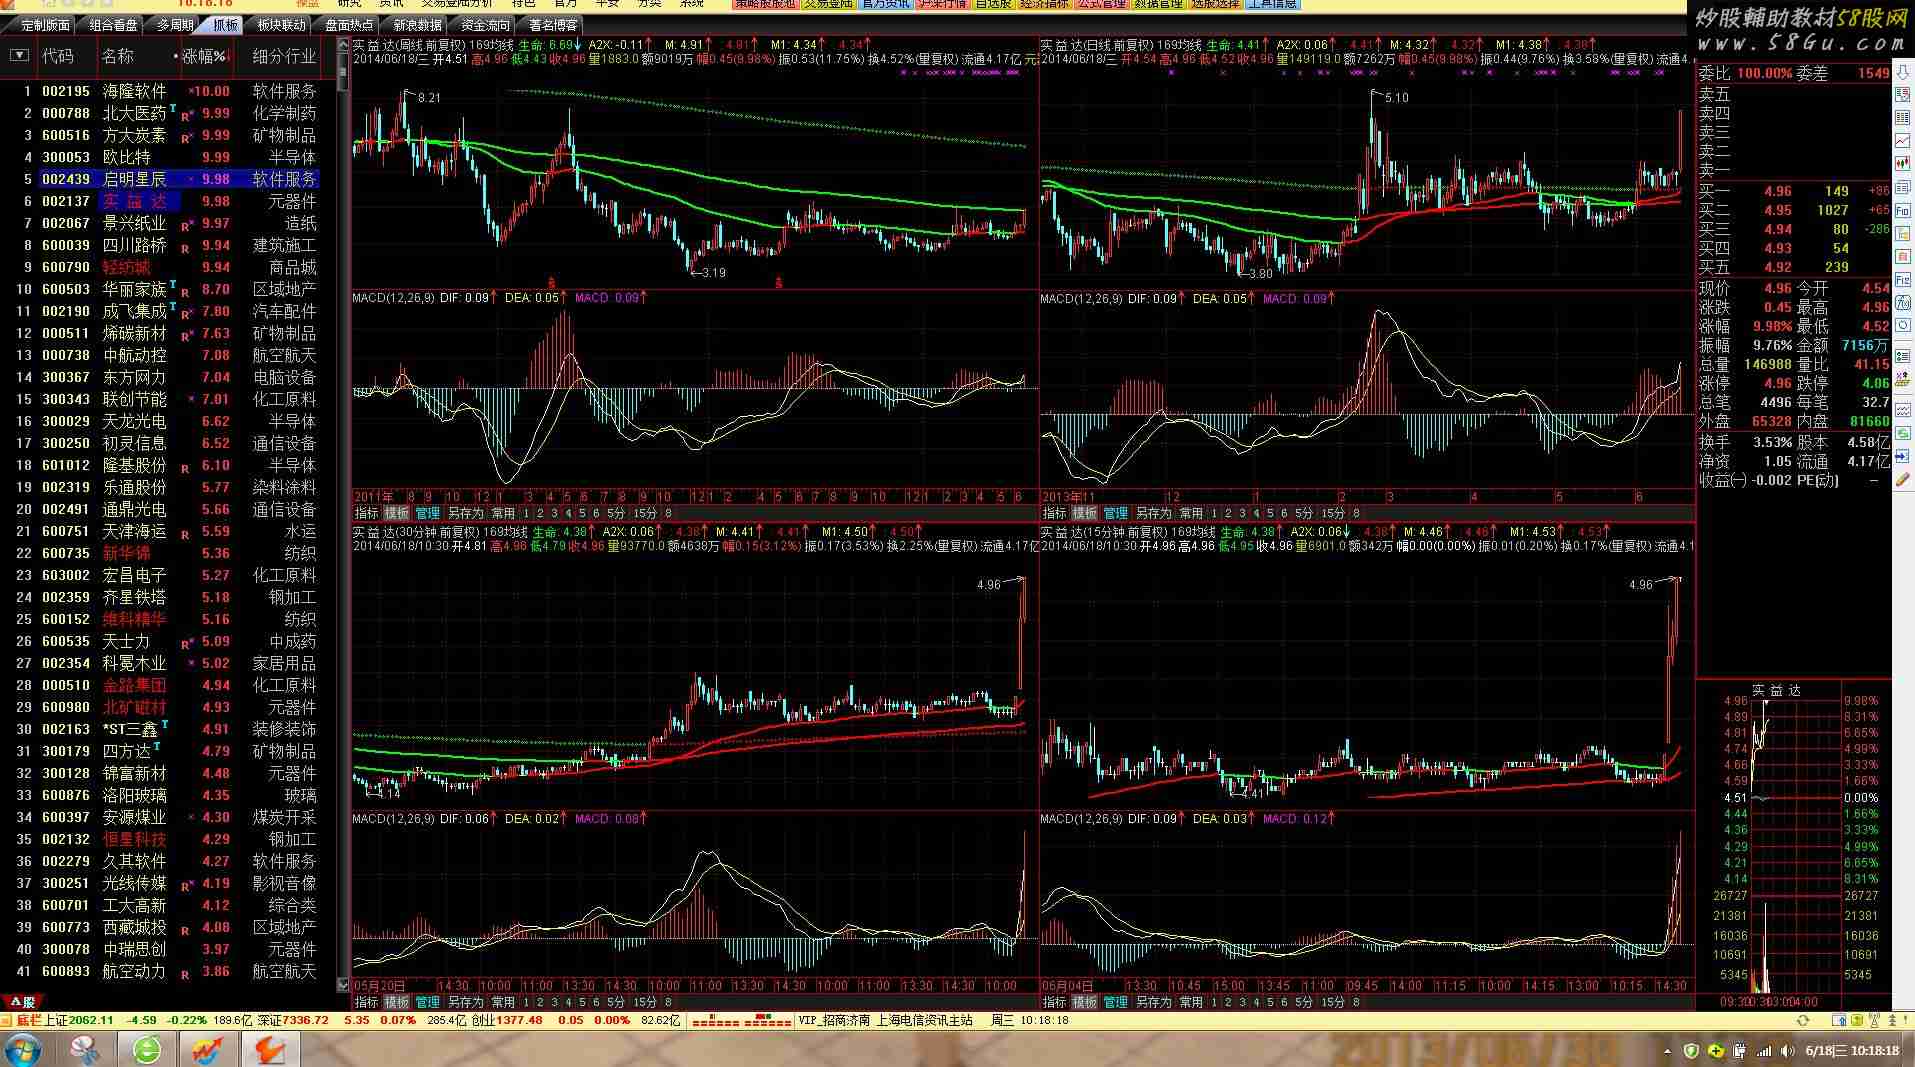
Task: Select 15分 period under the 15-minute chart
Action: tap(1333, 1001)
